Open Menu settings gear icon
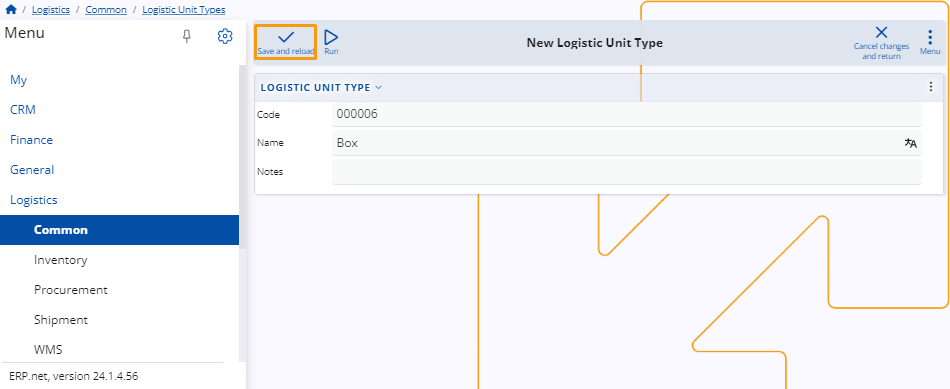 [225, 36]
